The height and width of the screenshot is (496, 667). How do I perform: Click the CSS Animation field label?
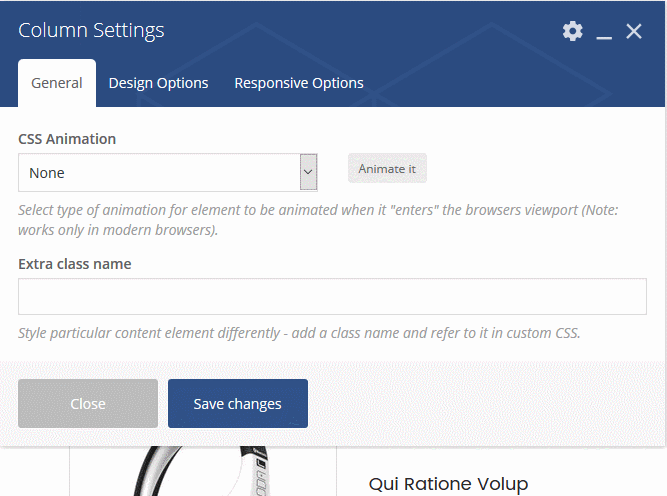(x=67, y=139)
